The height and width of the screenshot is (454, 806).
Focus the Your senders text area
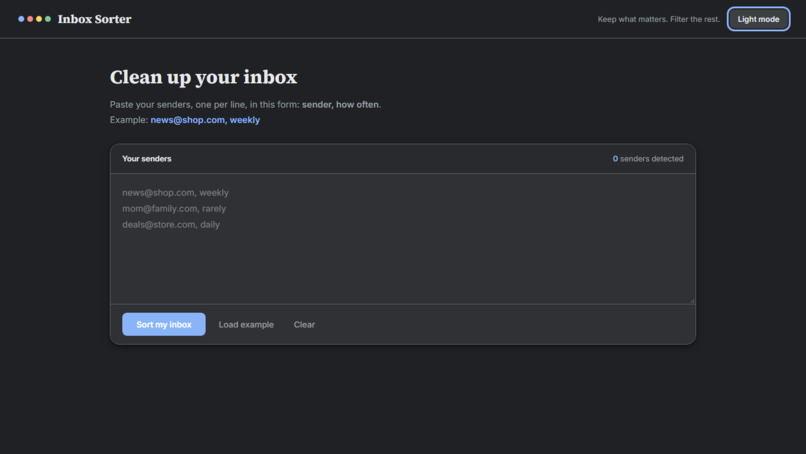pyautogui.click(x=403, y=239)
